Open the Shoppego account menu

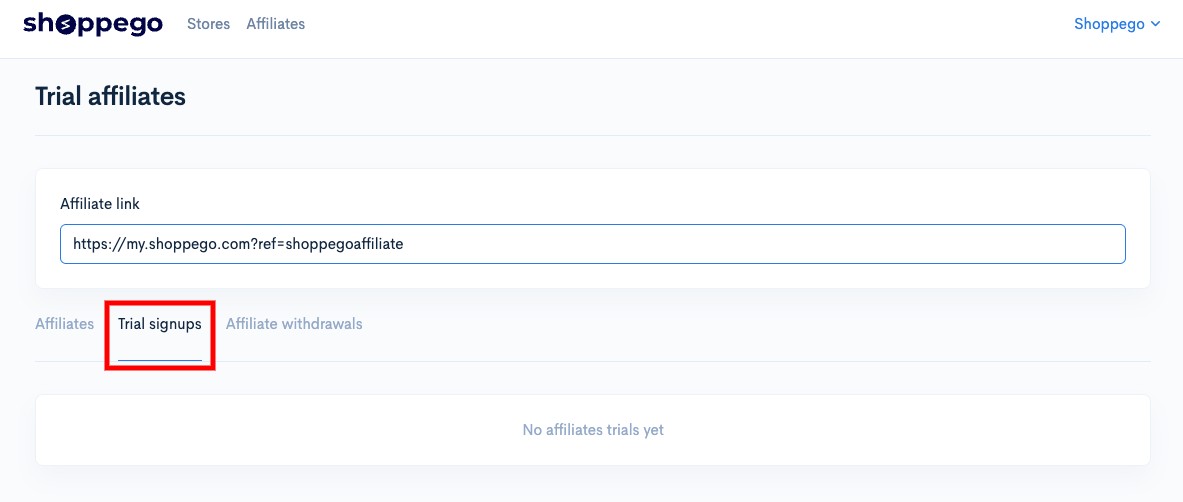1117,24
